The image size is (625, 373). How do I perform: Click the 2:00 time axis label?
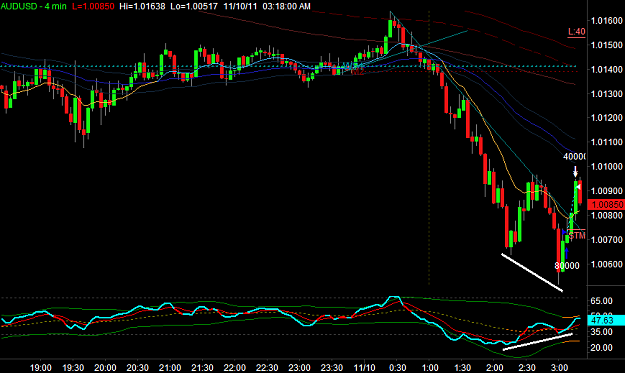(x=495, y=367)
